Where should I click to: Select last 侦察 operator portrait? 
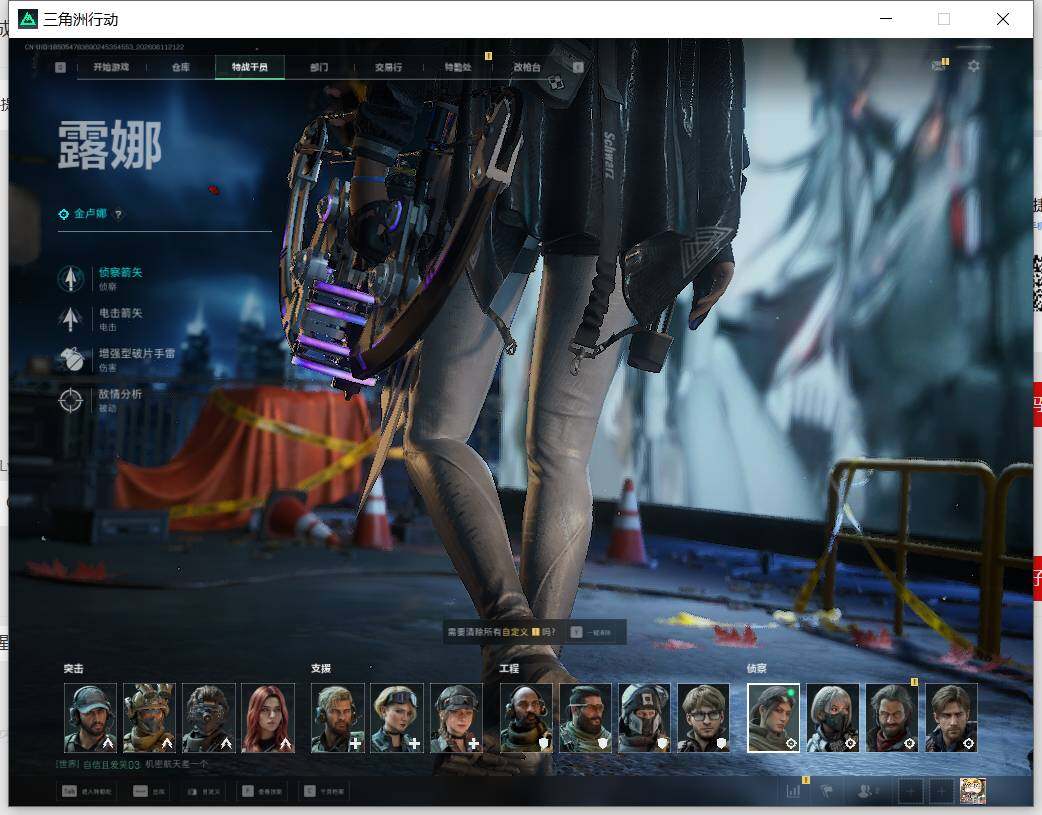tap(952, 718)
